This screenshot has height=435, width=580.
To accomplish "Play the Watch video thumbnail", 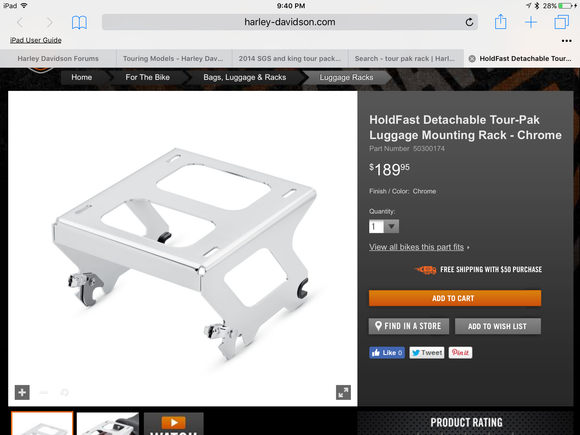I will click(173, 424).
